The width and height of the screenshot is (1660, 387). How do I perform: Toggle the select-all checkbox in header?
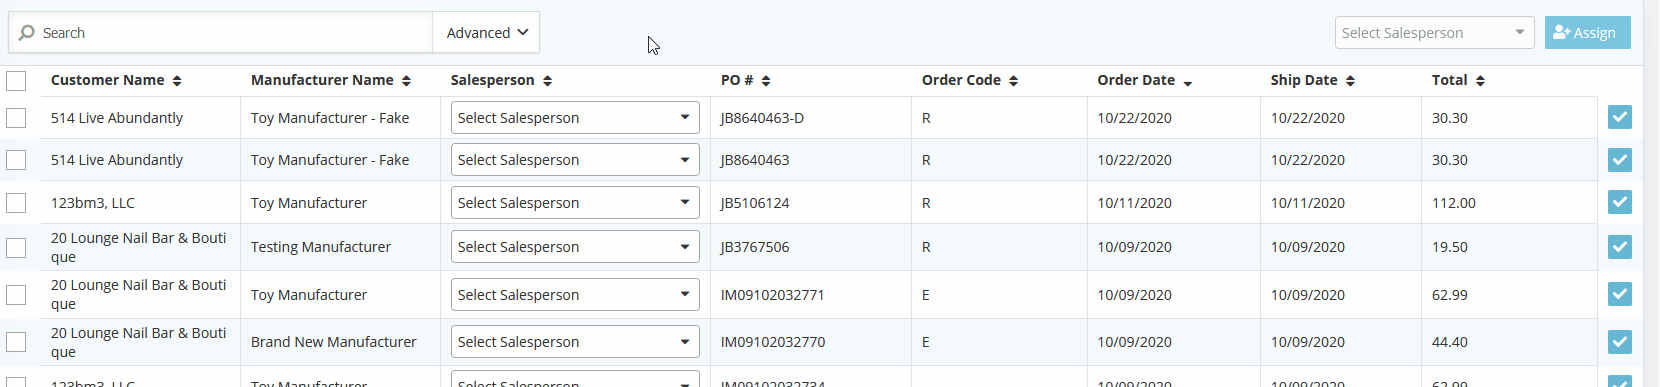point(16,80)
